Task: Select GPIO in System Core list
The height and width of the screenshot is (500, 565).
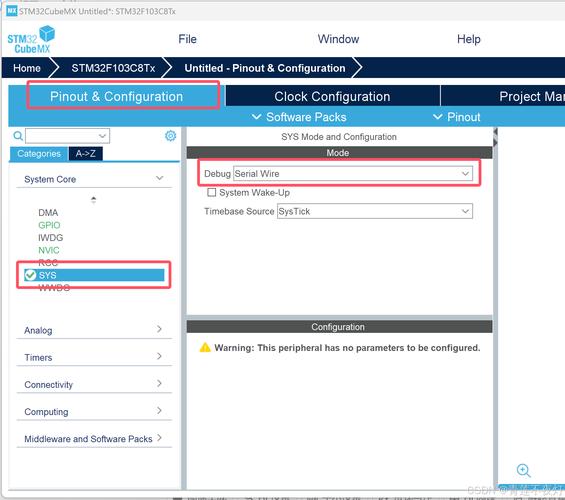Action: click(49, 225)
